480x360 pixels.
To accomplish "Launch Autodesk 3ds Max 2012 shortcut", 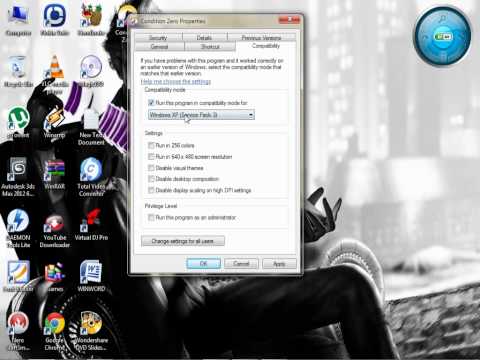I will 18,177.
